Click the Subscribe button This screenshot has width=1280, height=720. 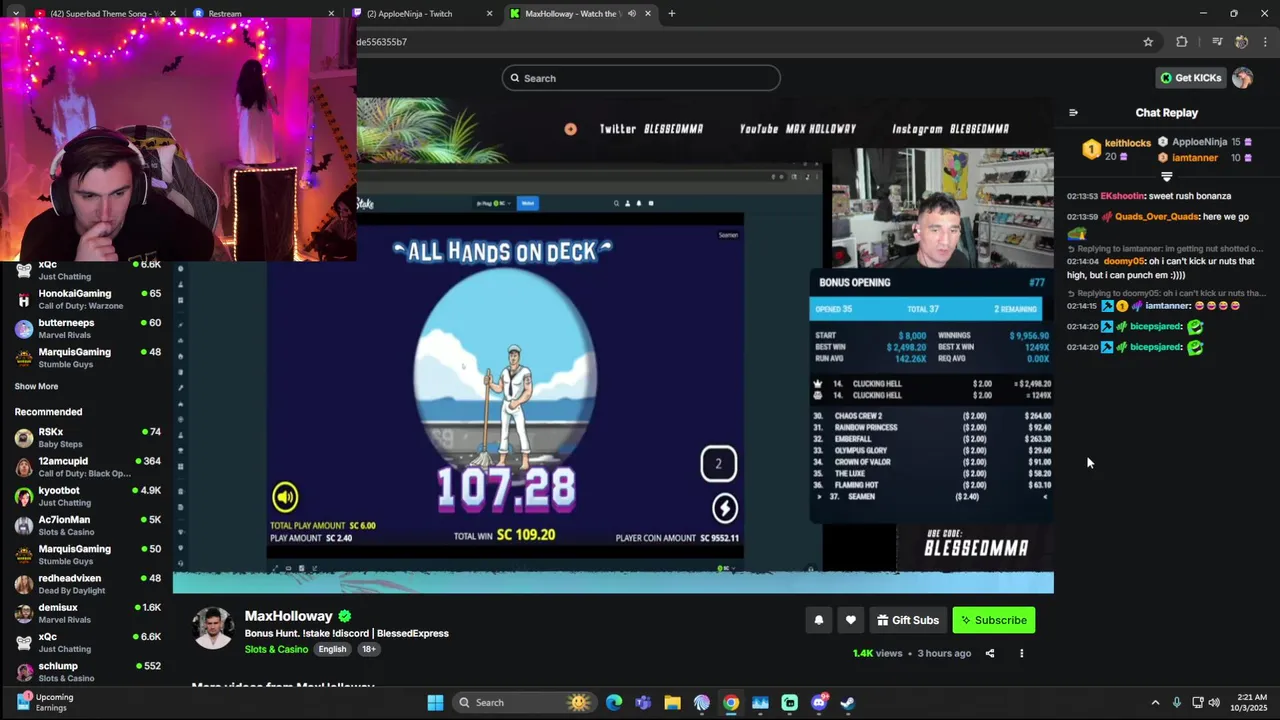[x=994, y=620]
